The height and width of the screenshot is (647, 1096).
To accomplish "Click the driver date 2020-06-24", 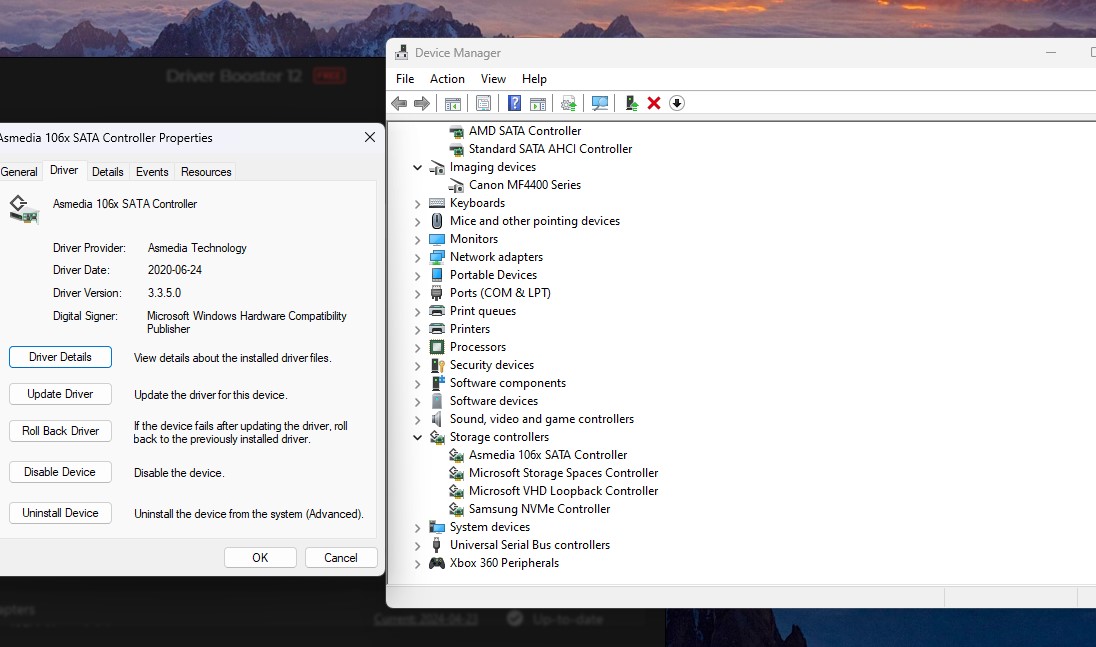I will (175, 270).
